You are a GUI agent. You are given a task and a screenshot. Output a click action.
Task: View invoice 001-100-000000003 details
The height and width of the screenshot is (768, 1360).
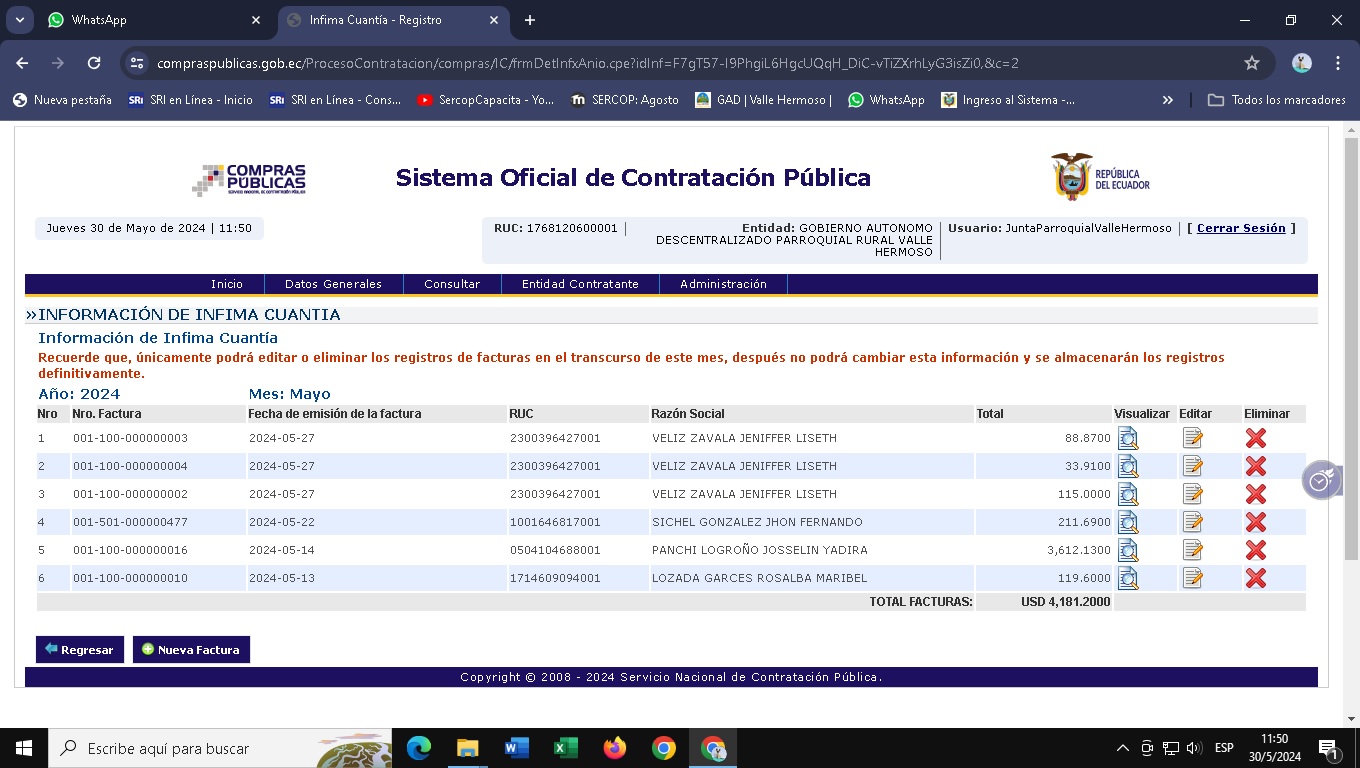(1127, 438)
